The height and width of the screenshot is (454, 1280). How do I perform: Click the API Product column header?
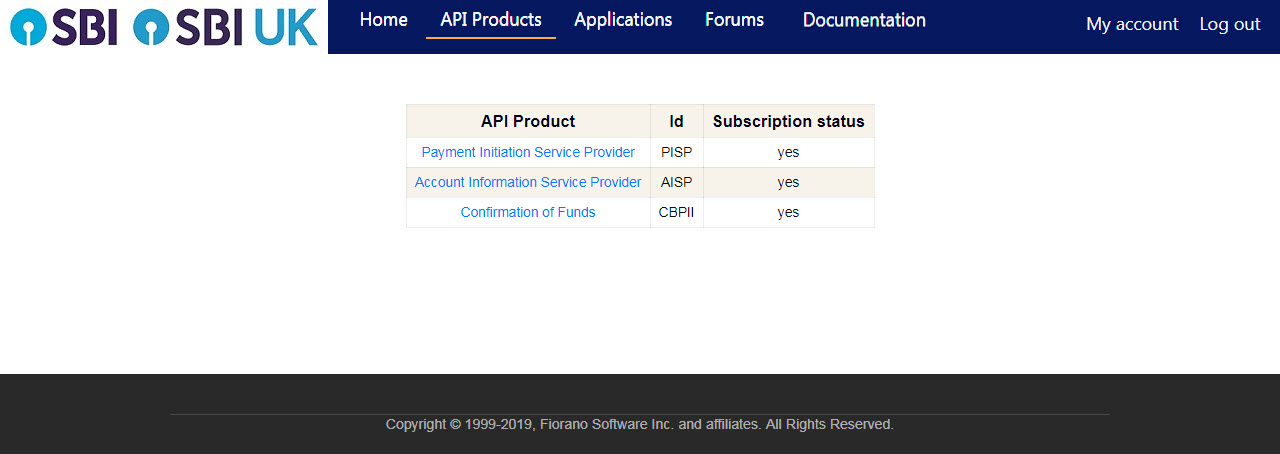528,121
